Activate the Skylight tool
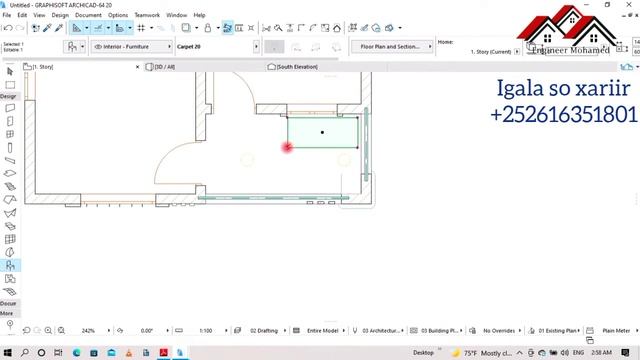Image resolution: width=640 pixels, height=360 pixels. click(x=10, y=226)
